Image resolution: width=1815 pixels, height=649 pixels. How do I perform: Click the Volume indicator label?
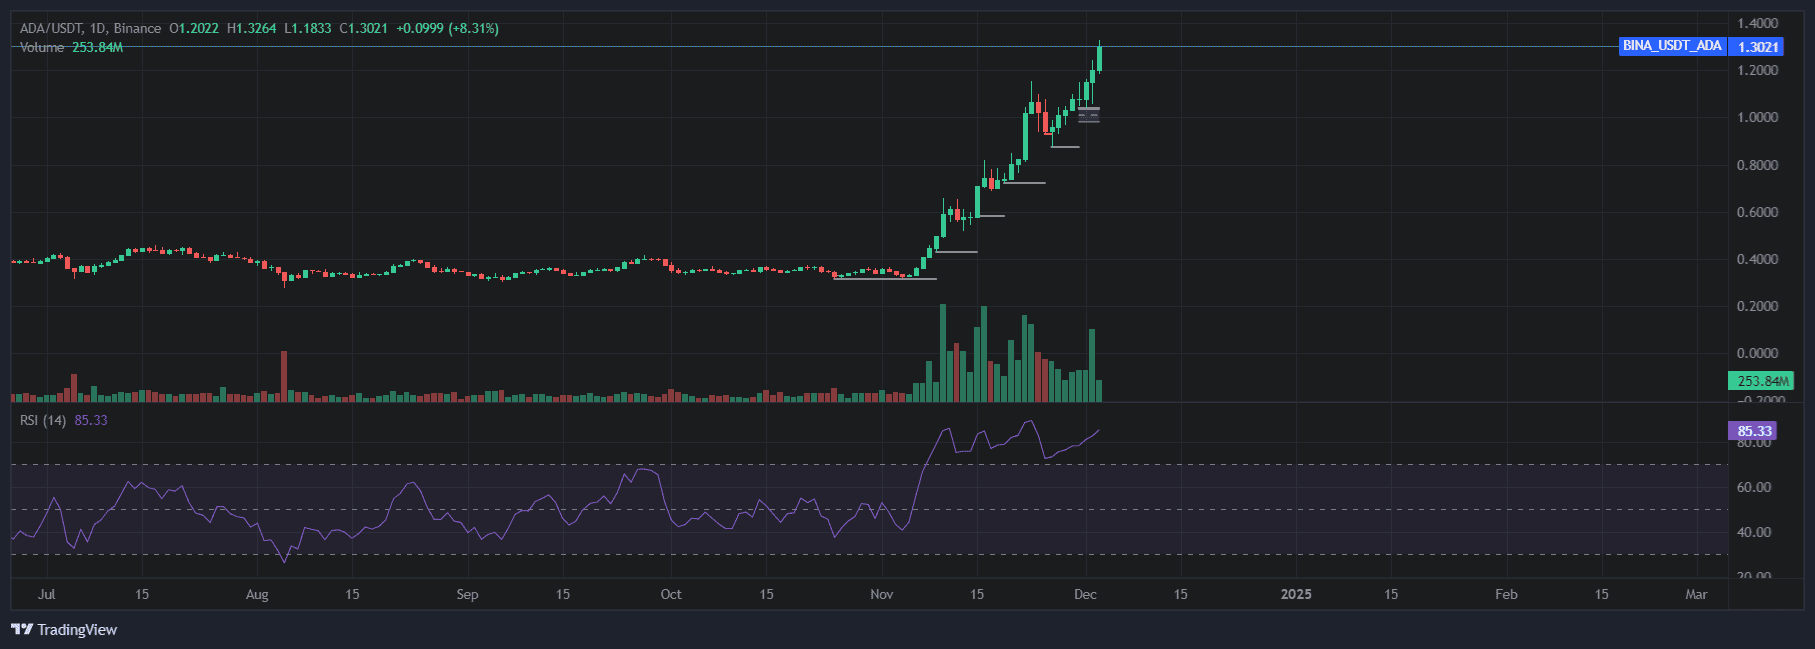point(42,47)
